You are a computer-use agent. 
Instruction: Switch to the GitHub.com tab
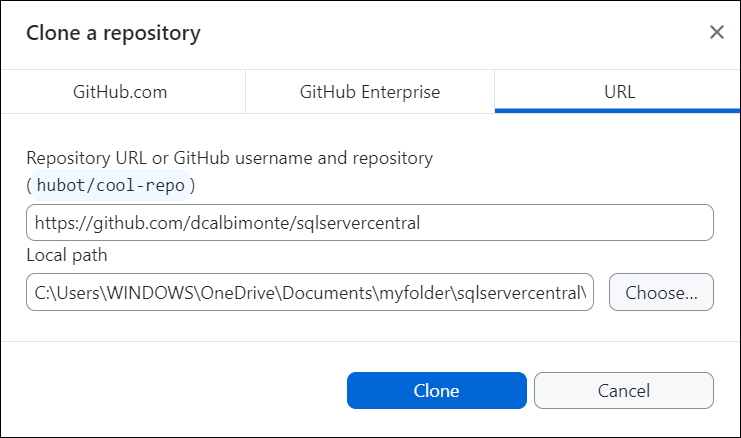coord(120,92)
